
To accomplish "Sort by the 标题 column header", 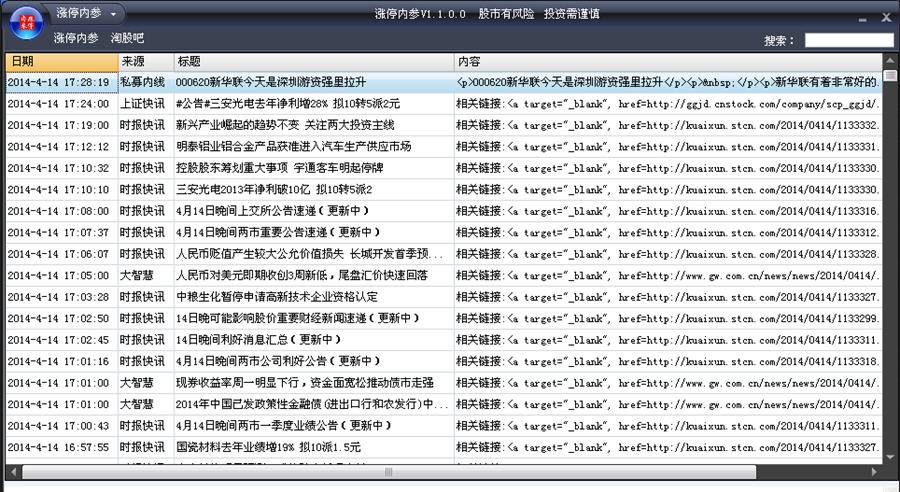I will [313, 61].
